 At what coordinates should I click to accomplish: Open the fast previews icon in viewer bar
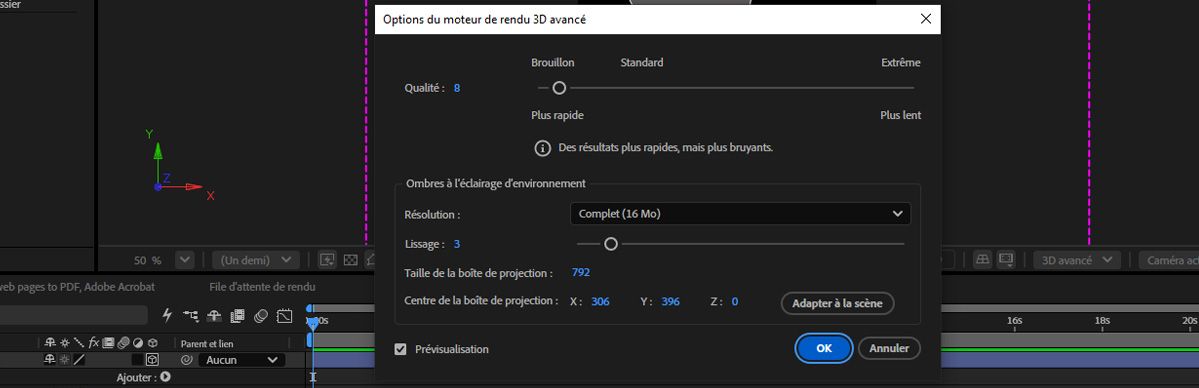point(327,260)
